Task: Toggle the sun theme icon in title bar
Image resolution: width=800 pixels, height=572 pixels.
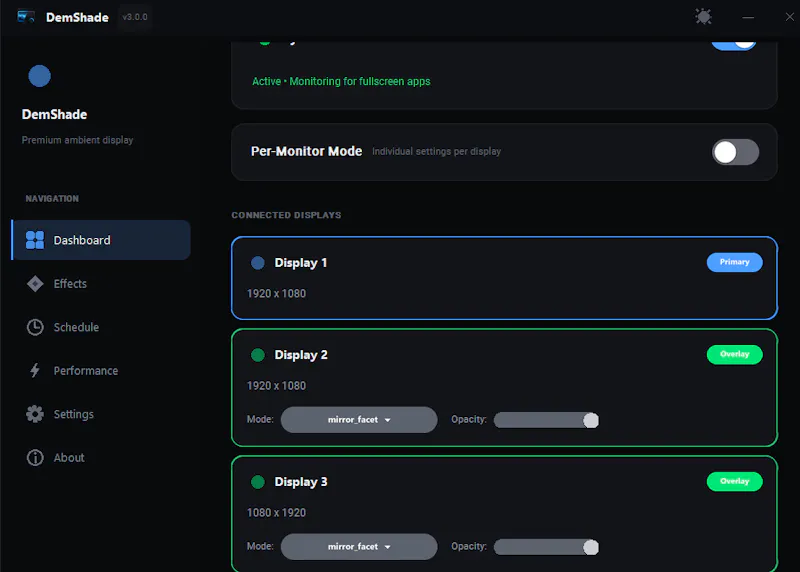Action: [x=703, y=17]
